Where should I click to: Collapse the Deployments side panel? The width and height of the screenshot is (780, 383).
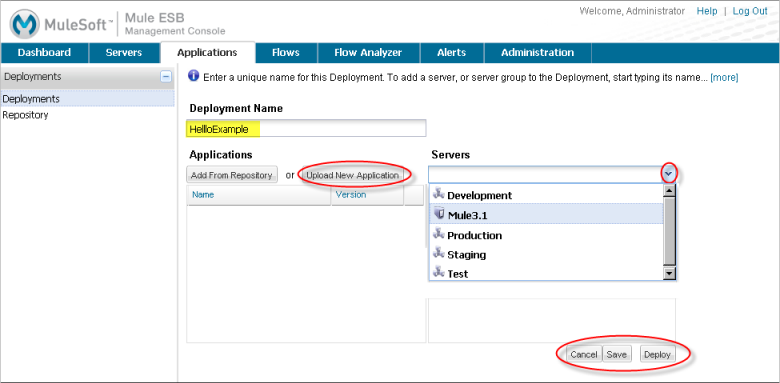point(166,77)
